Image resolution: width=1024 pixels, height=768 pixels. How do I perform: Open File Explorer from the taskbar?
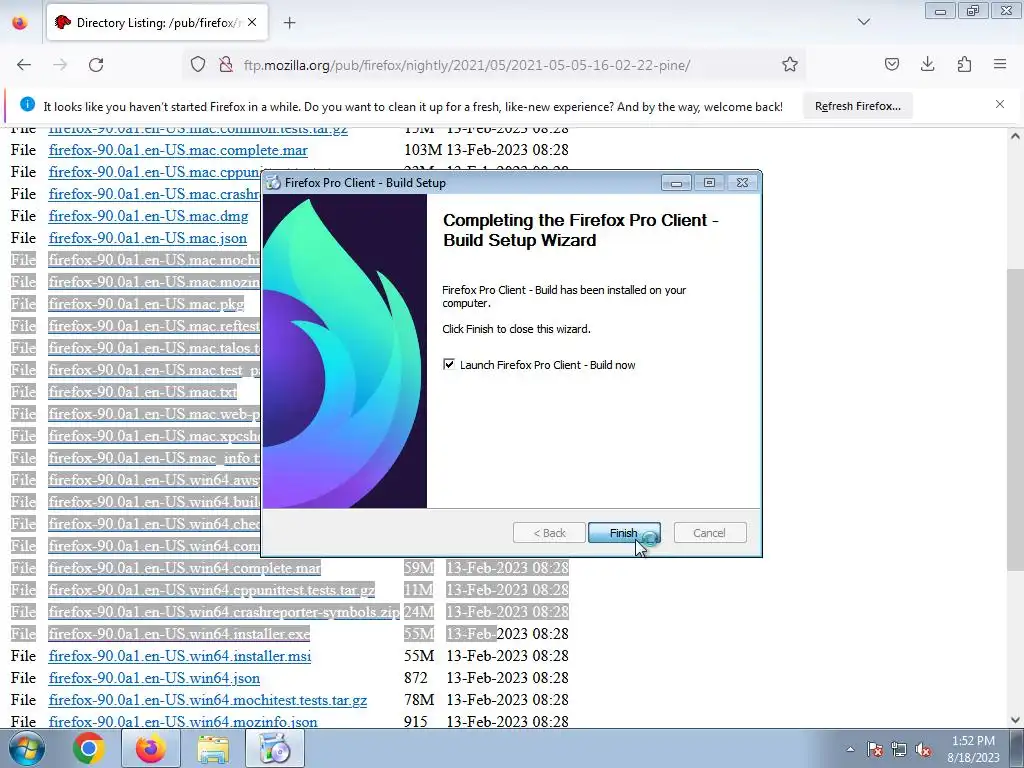coord(213,748)
